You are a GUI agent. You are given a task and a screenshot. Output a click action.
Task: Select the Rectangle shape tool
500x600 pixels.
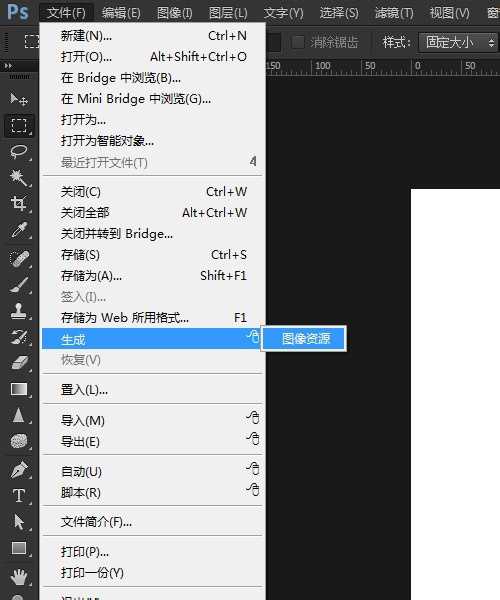(18, 548)
